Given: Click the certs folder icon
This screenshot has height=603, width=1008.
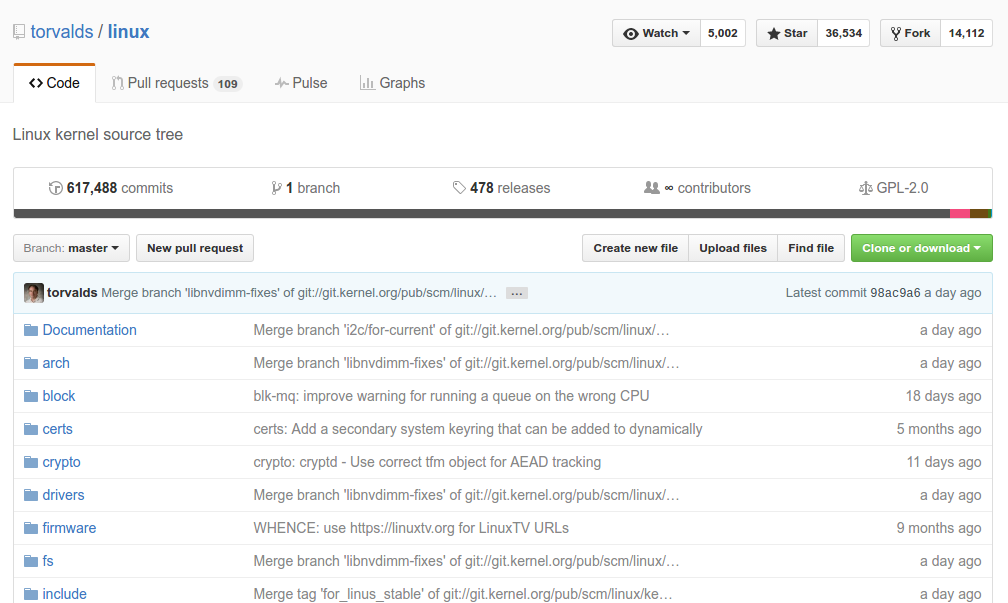Looking at the screenshot, I should coord(31,429).
